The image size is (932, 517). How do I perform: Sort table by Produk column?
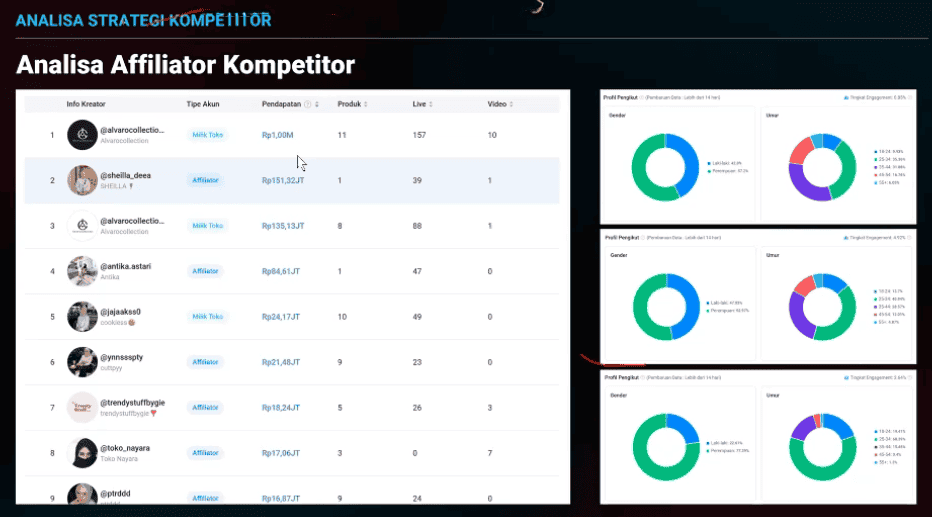click(x=366, y=104)
